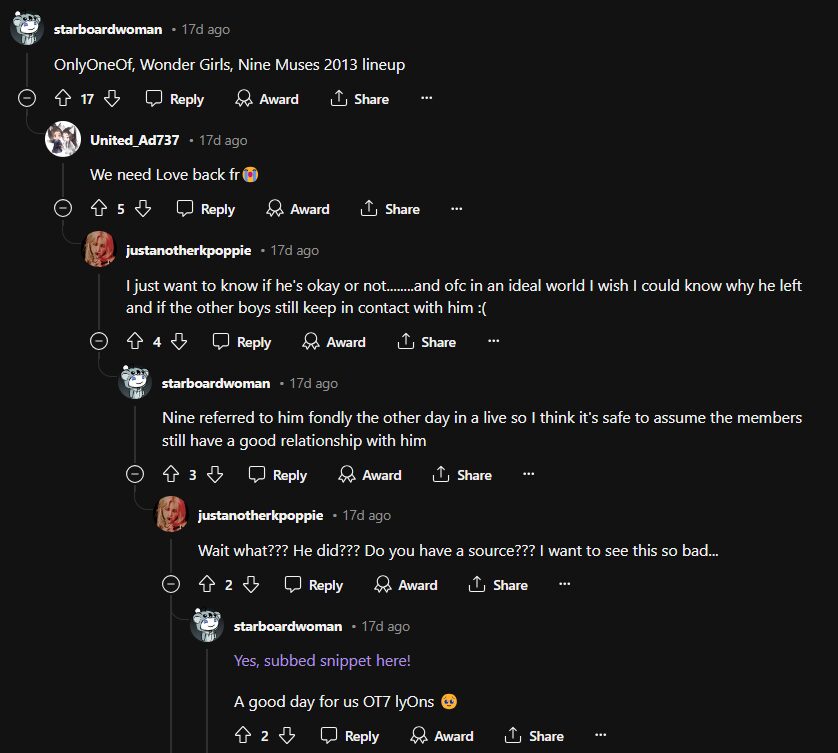
Task: Share United_Ad737's 'We need Love back' comment
Action: pyautogui.click(x=389, y=209)
